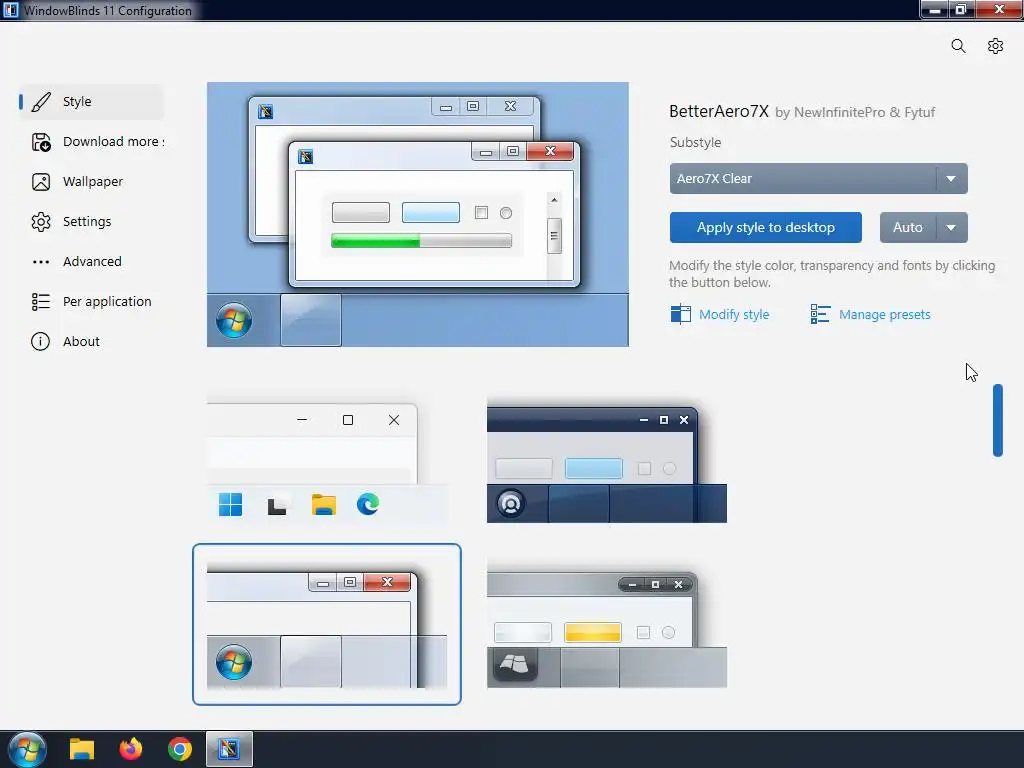This screenshot has width=1024, height=768.
Task: Click the by NewInfinitePro & Fytuf text
Action: (x=855, y=112)
